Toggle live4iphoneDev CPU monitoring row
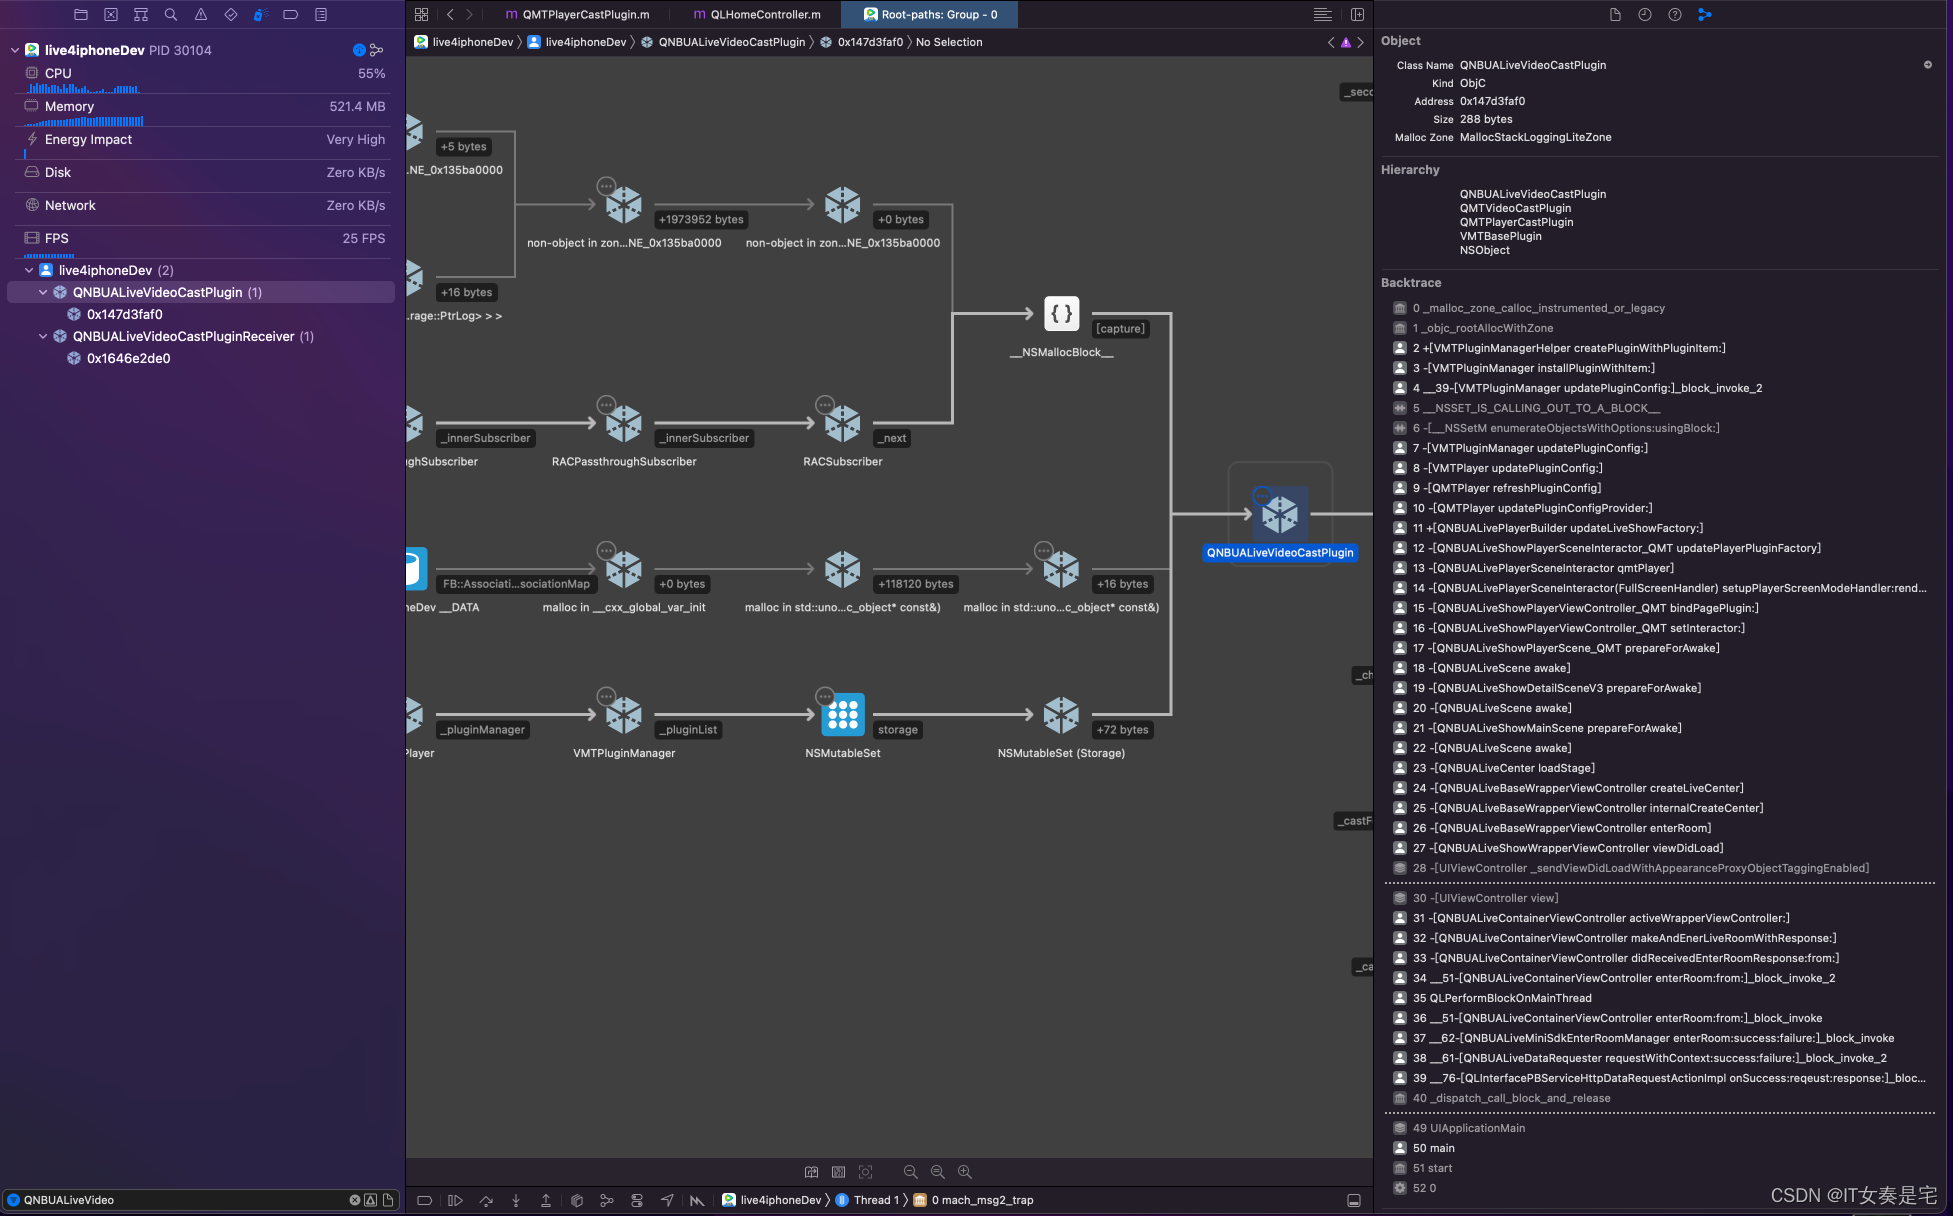Viewport: 1953px width, 1216px height. (203, 73)
